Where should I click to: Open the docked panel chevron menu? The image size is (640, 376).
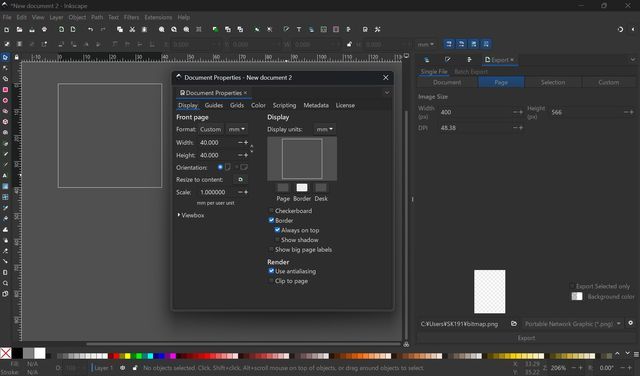click(633, 60)
